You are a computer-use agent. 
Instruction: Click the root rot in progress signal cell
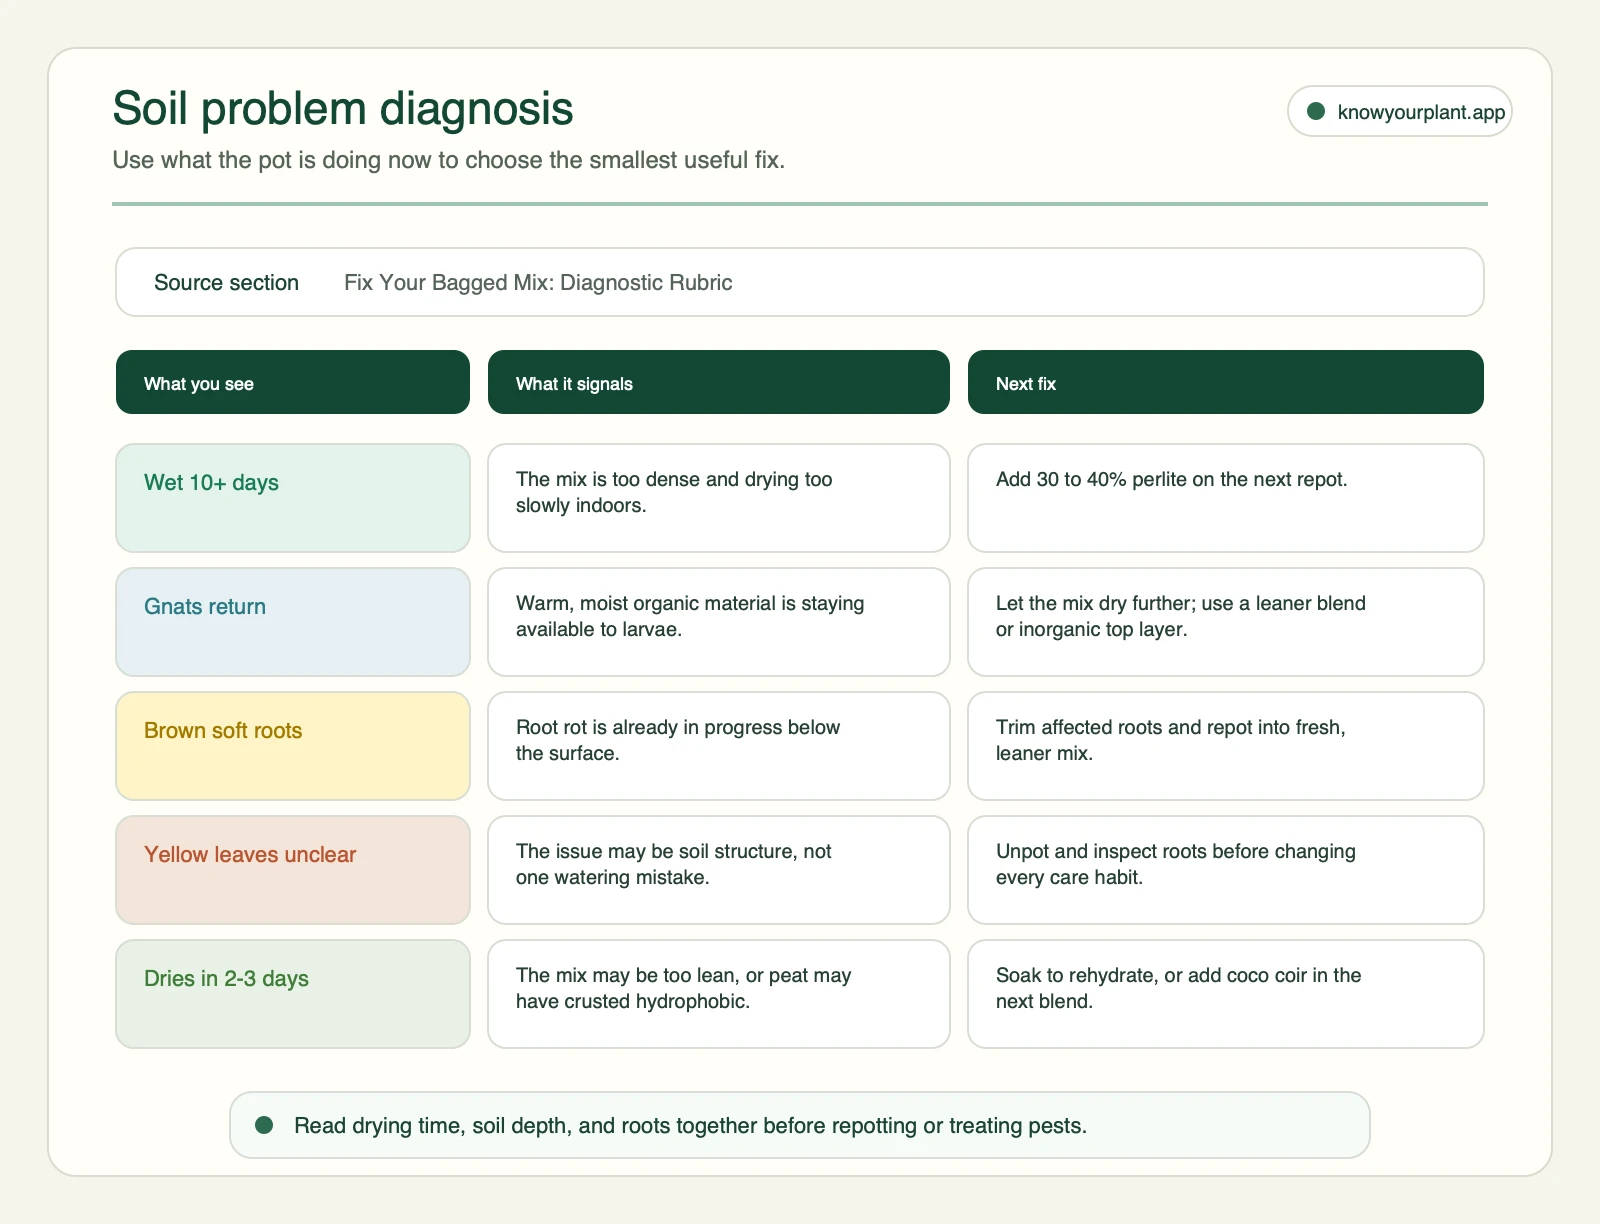tap(719, 746)
